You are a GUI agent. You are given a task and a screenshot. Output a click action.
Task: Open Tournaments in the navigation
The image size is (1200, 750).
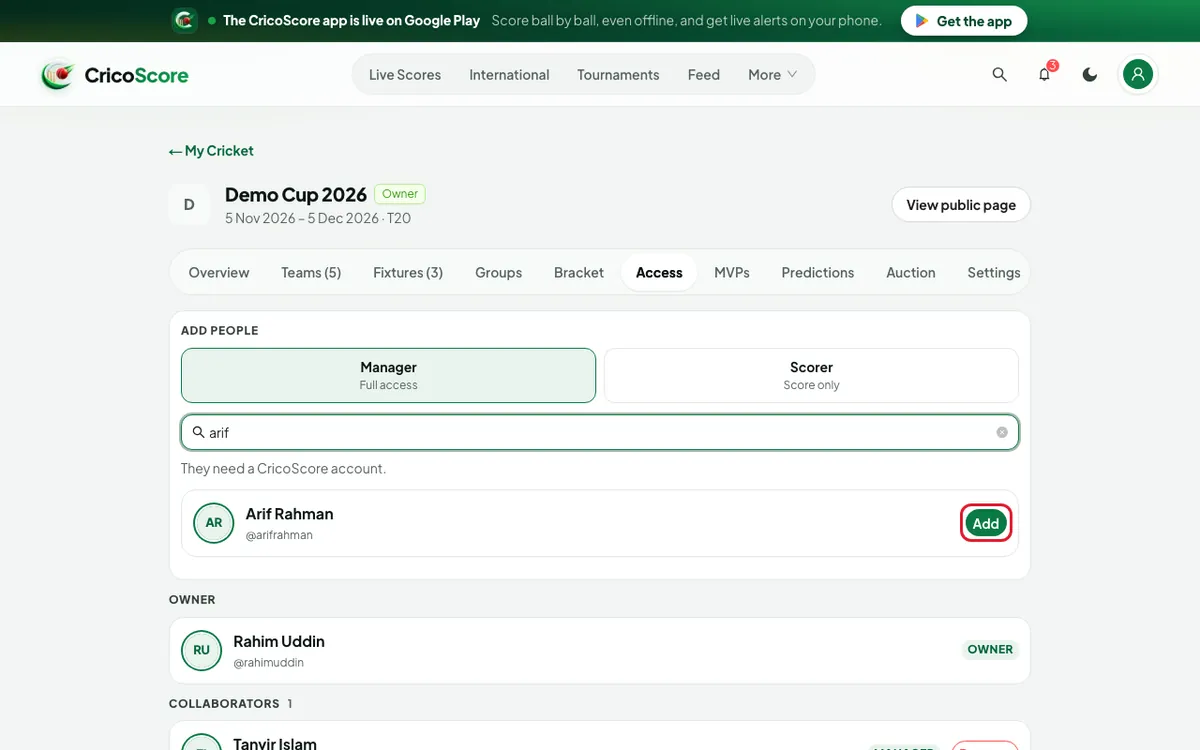coord(618,75)
